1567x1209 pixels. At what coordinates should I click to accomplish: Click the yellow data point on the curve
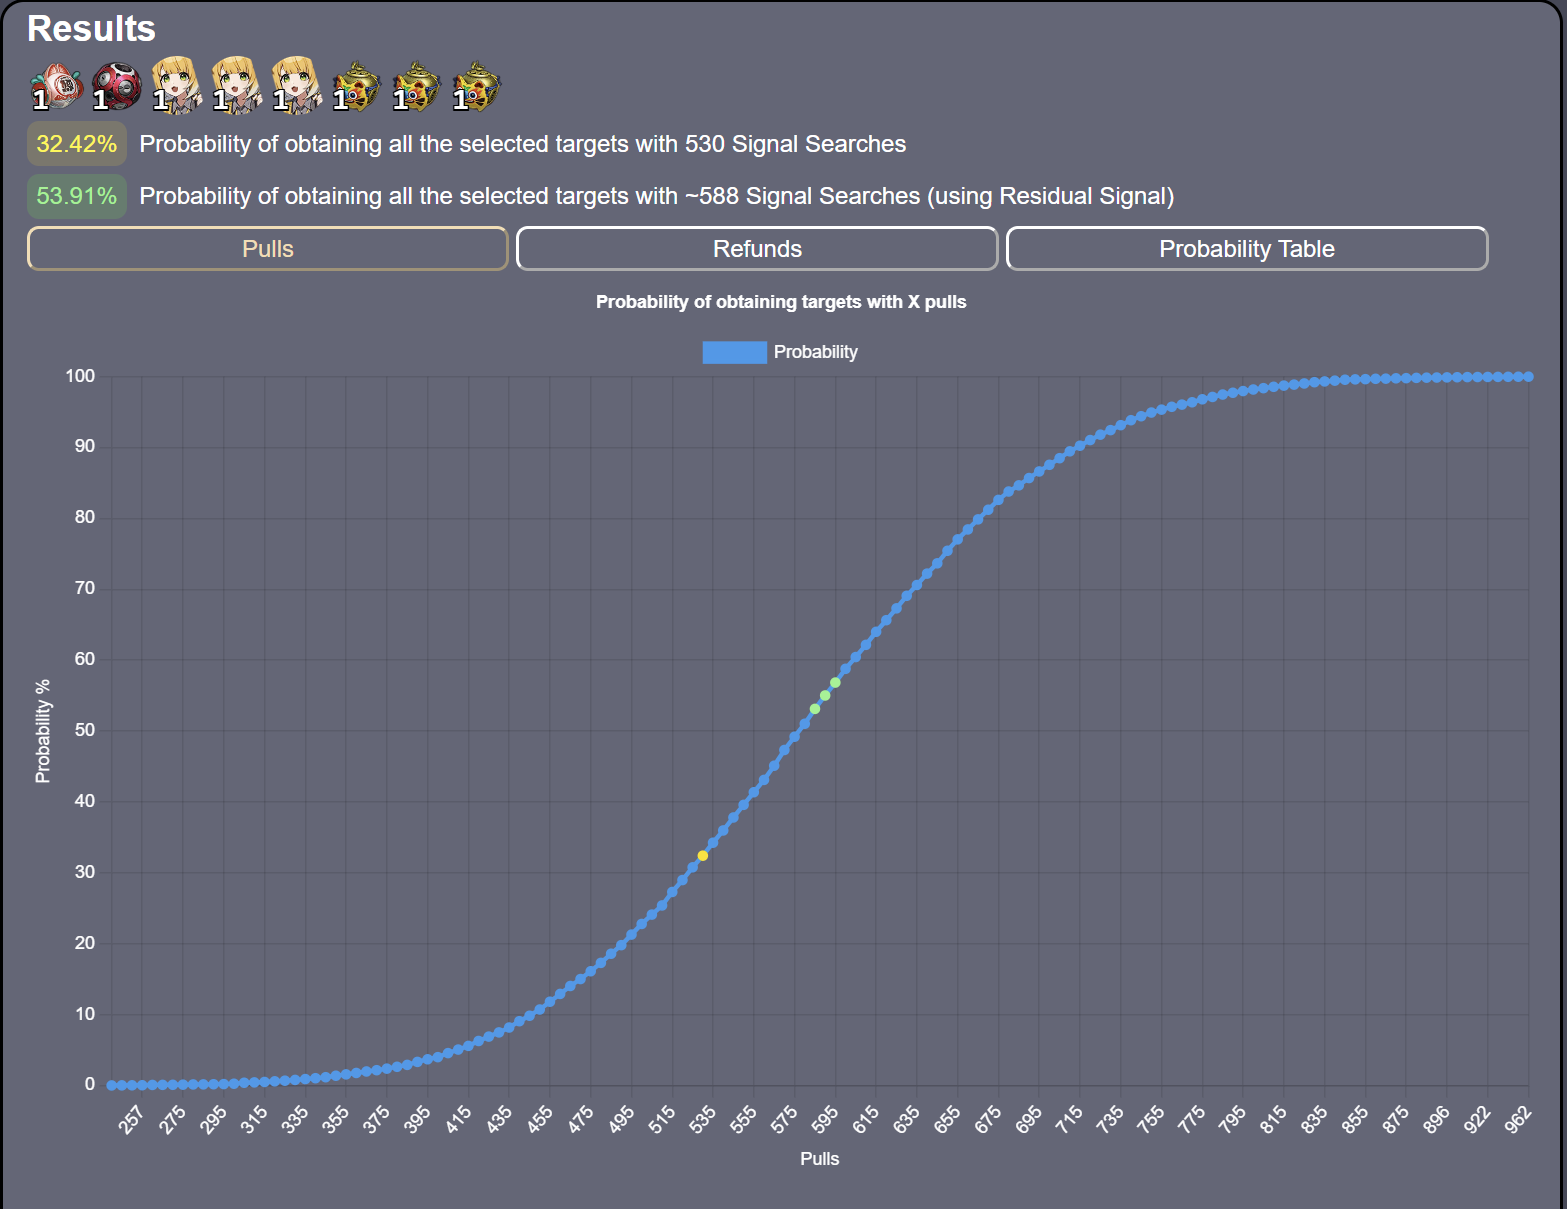point(703,856)
